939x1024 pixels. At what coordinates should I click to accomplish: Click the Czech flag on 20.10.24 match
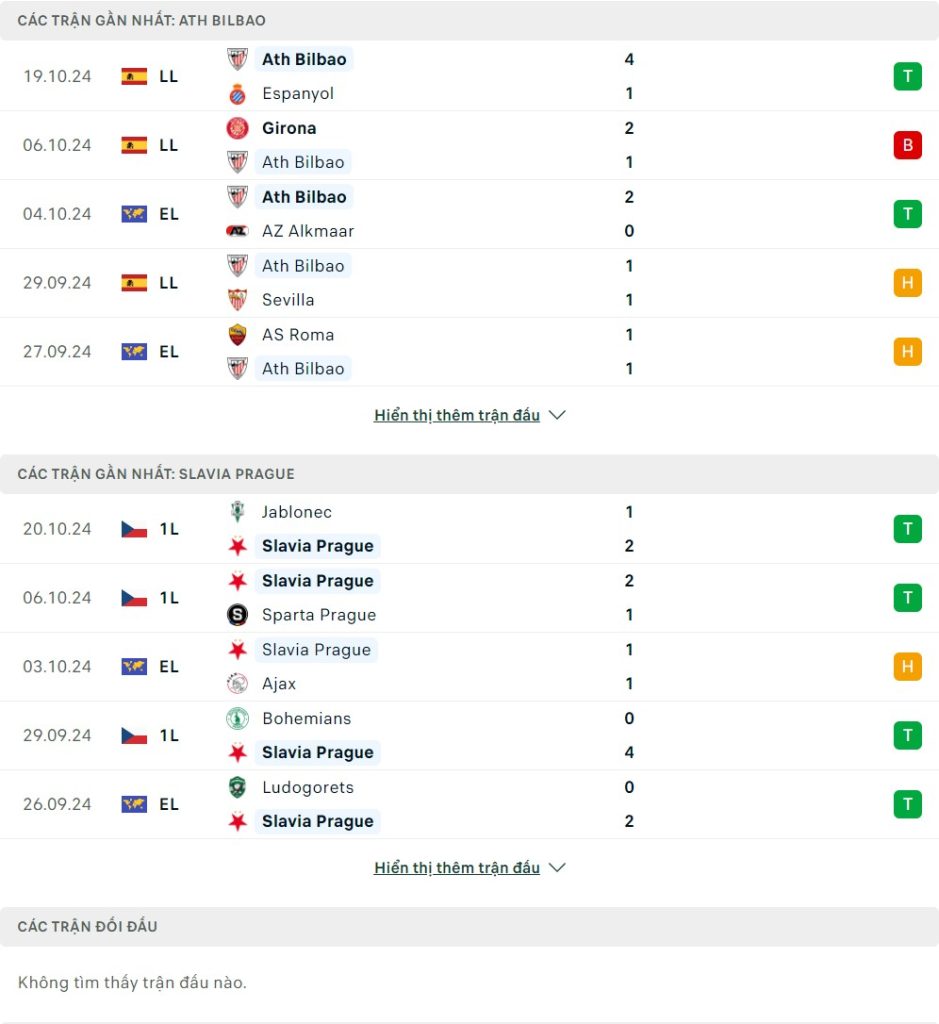point(134,529)
